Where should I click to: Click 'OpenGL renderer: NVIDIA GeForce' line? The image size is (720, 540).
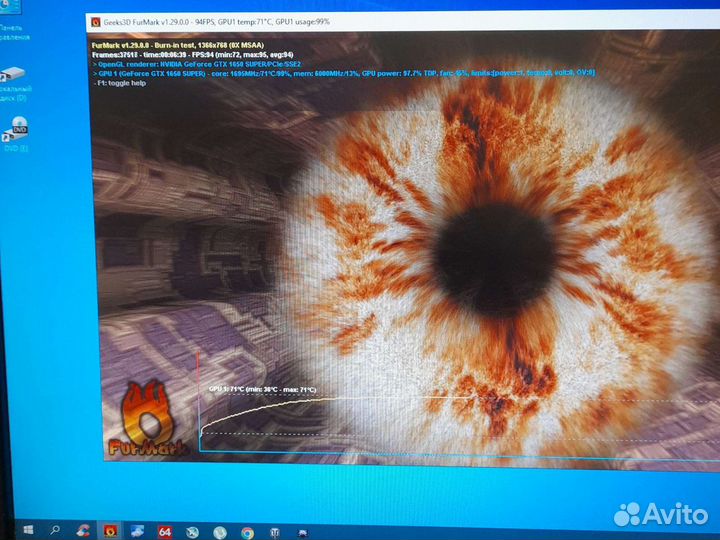point(197,64)
